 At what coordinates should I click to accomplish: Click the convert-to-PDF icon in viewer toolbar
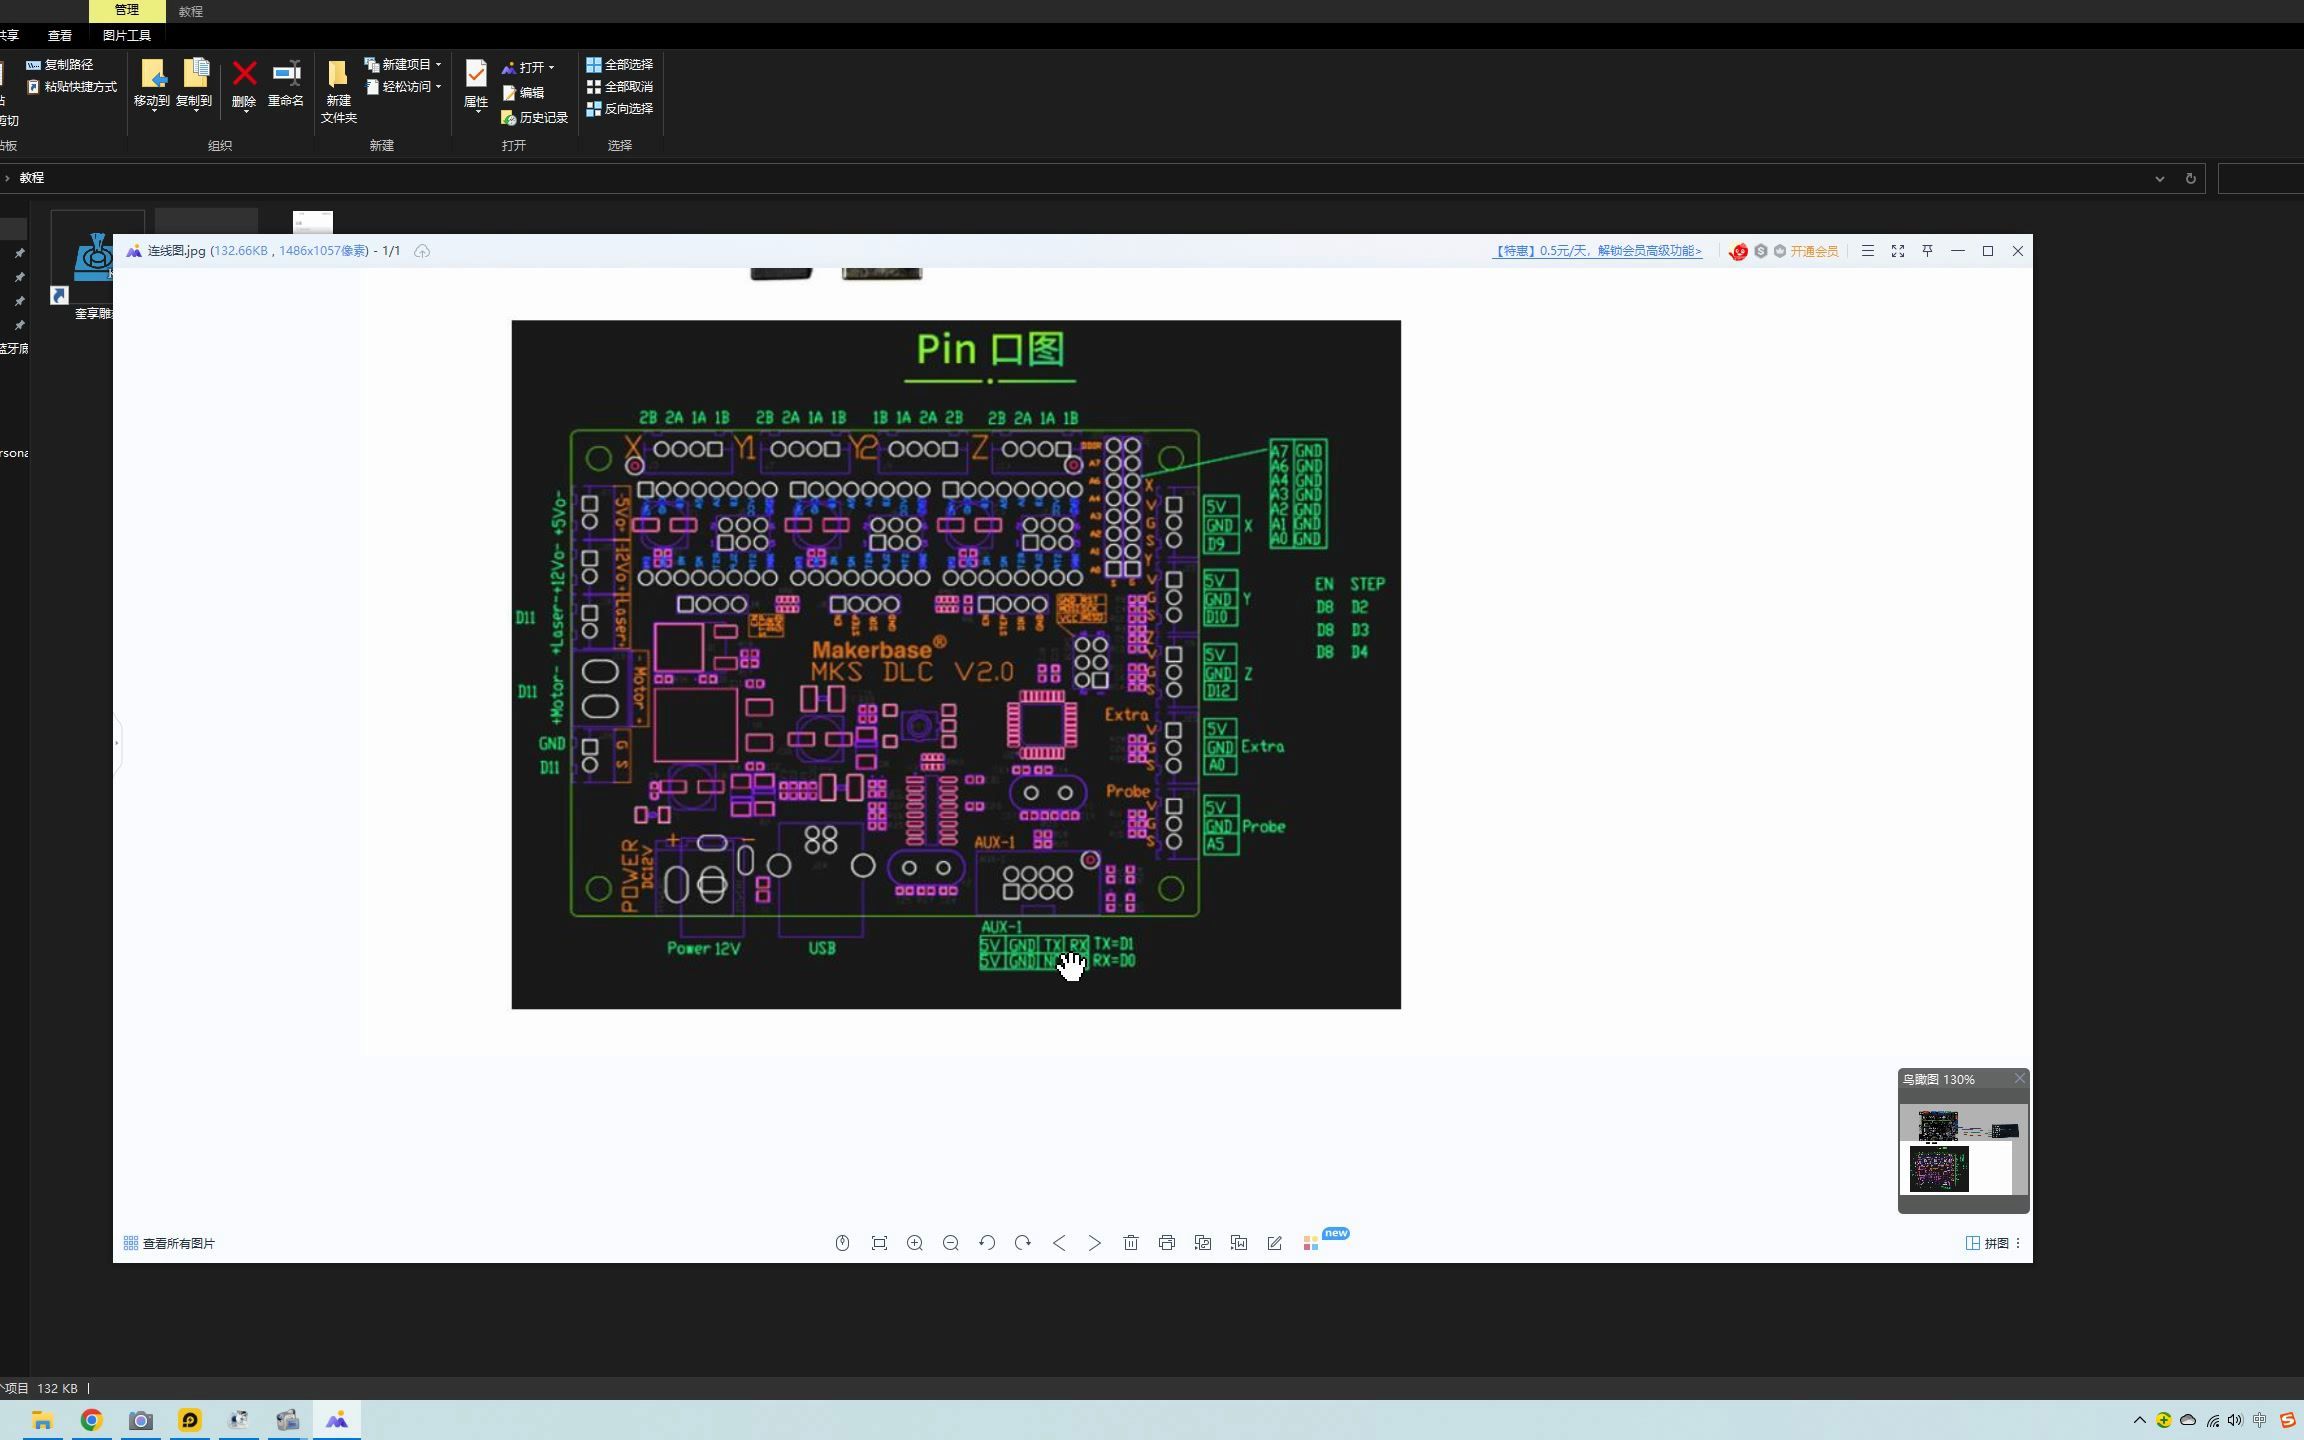coord(1203,1243)
